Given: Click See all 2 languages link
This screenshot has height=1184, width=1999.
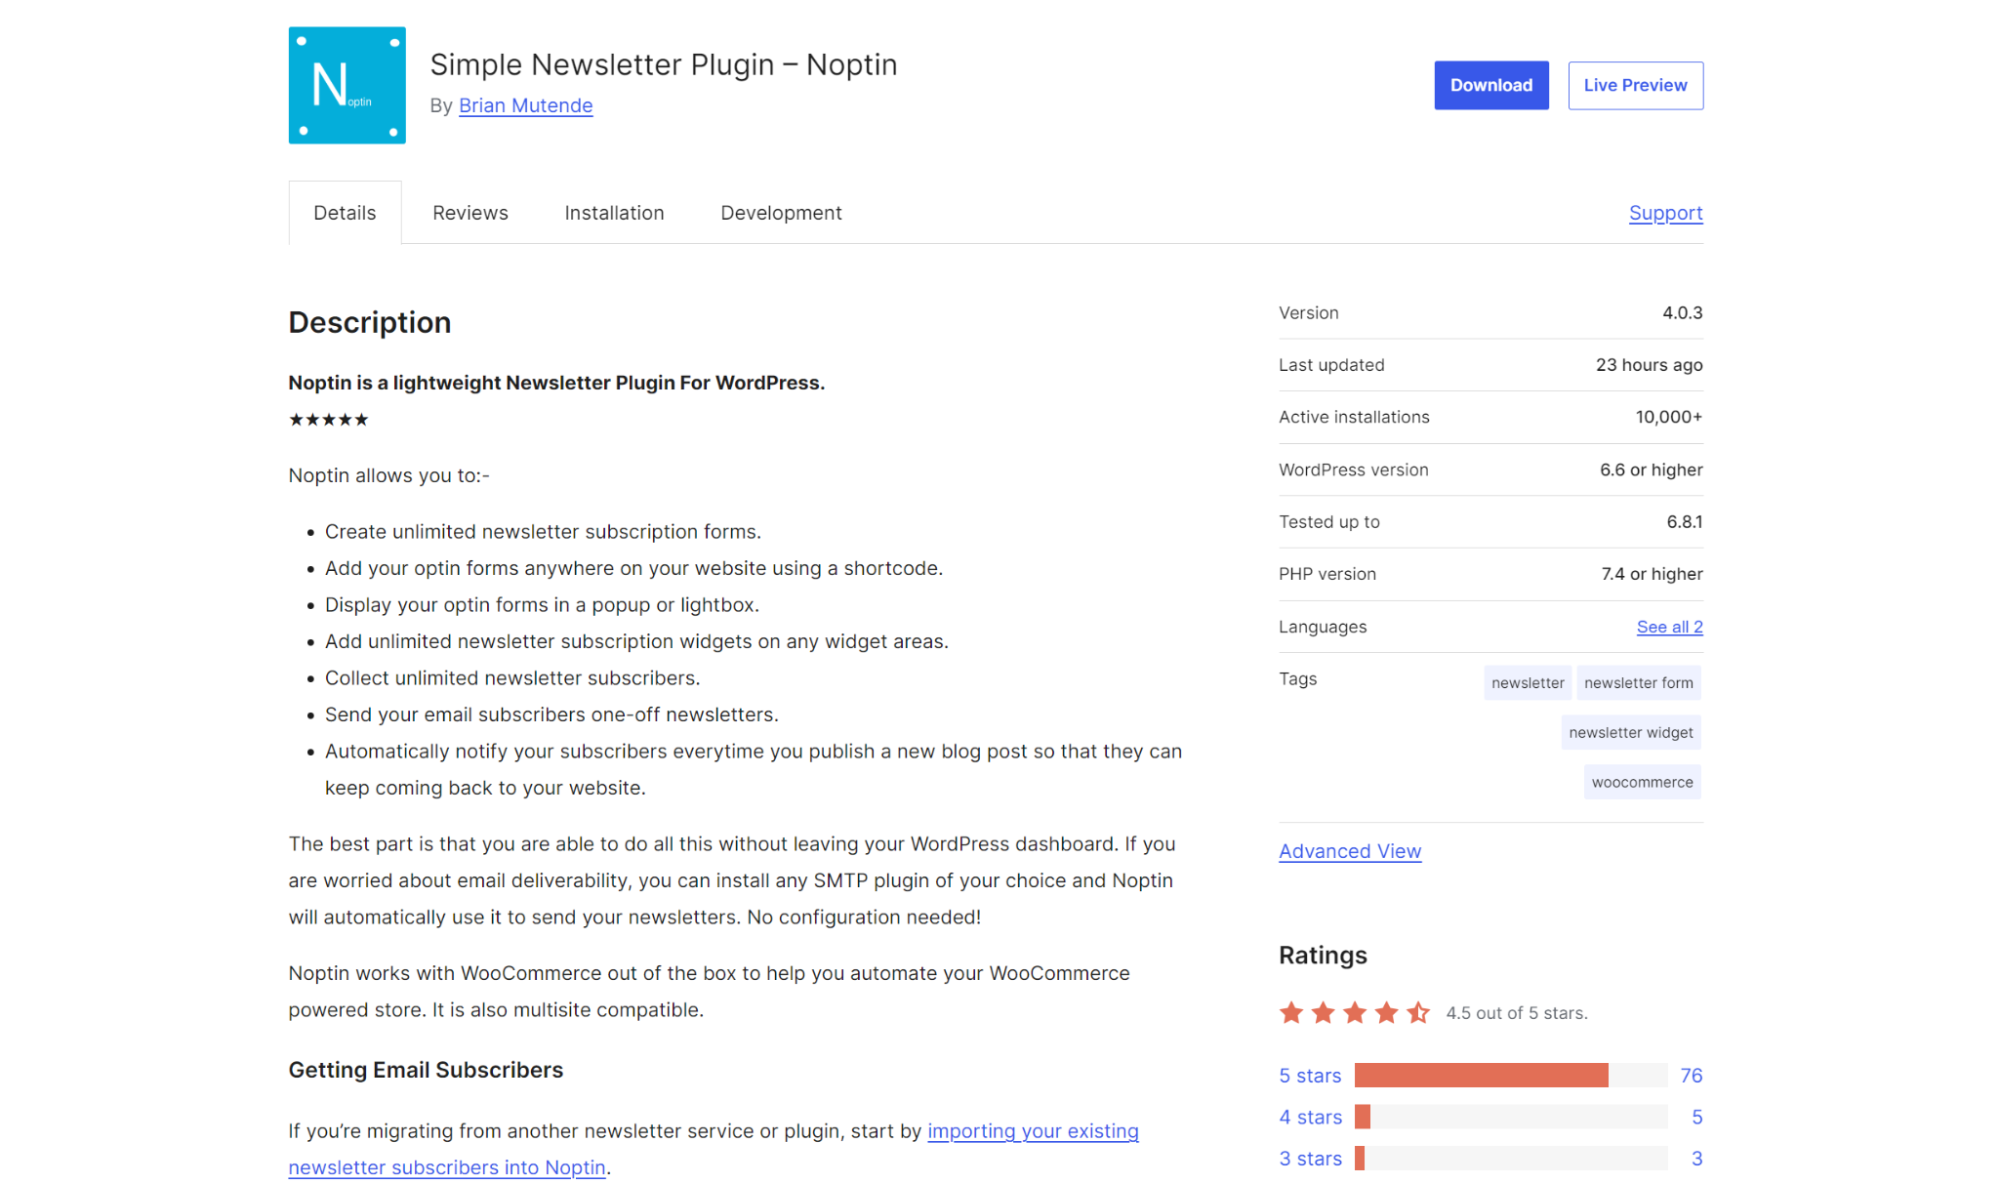Looking at the screenshot, I should pyautogui.click(x=1669, y=626).
